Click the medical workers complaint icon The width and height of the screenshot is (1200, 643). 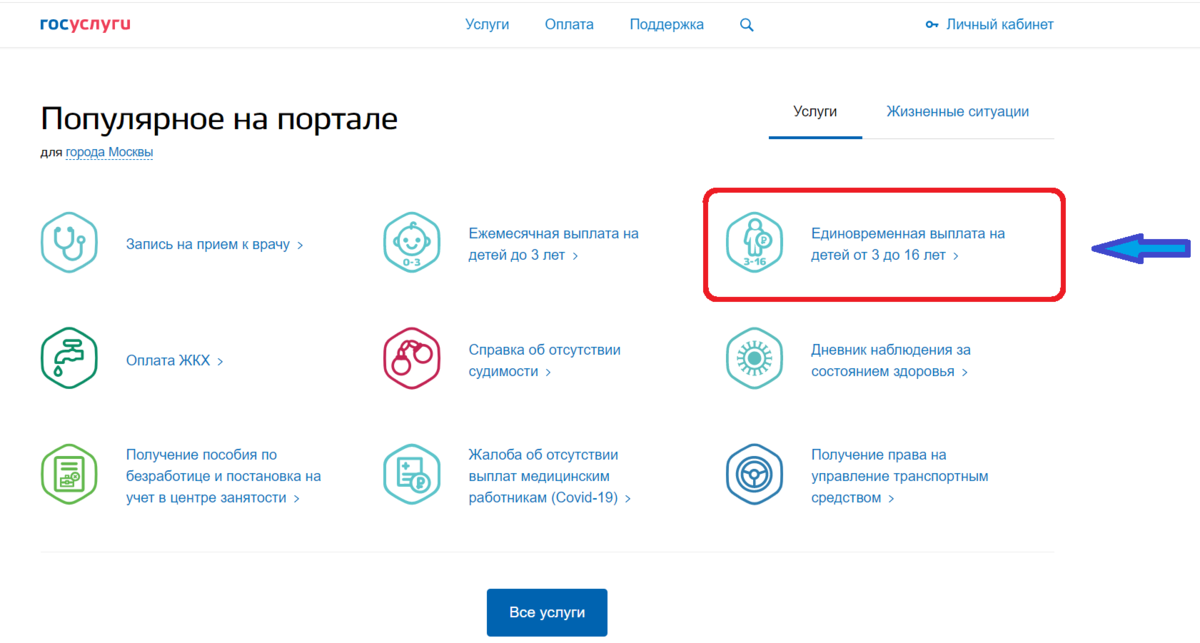(412, 475)
